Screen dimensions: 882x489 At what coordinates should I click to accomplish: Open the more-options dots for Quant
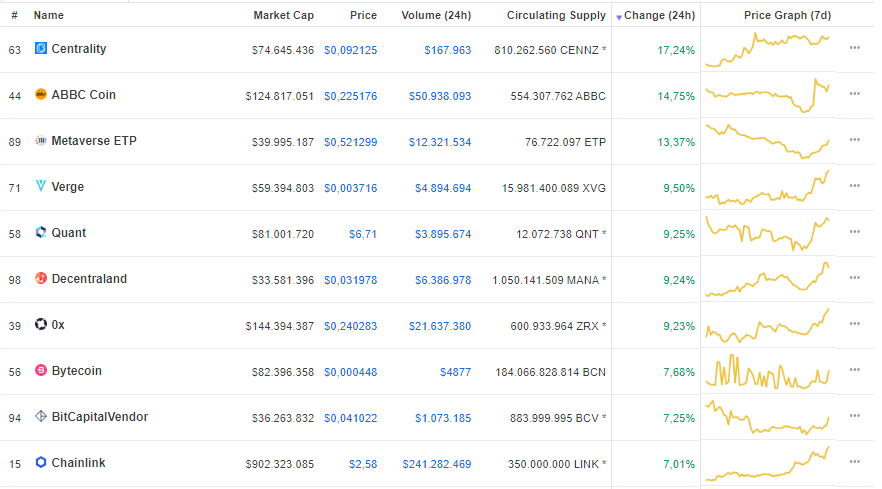[x=854, y=232]
